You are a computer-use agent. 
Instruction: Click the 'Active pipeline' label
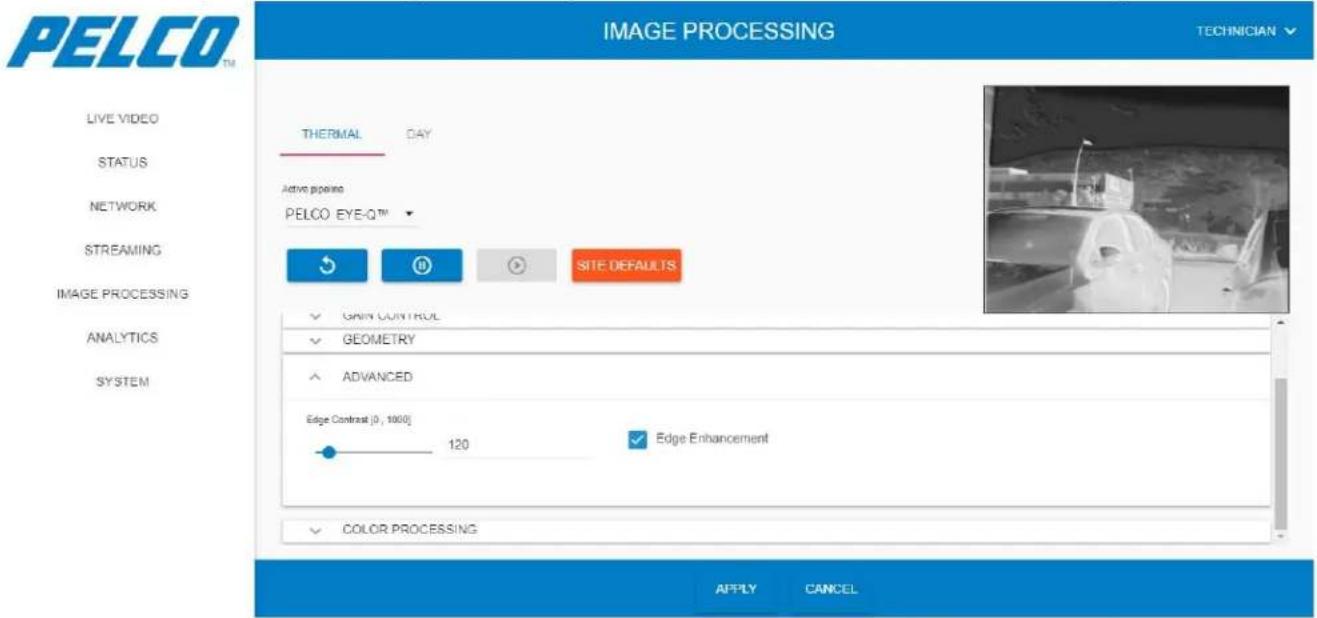(x=314, y=188)
